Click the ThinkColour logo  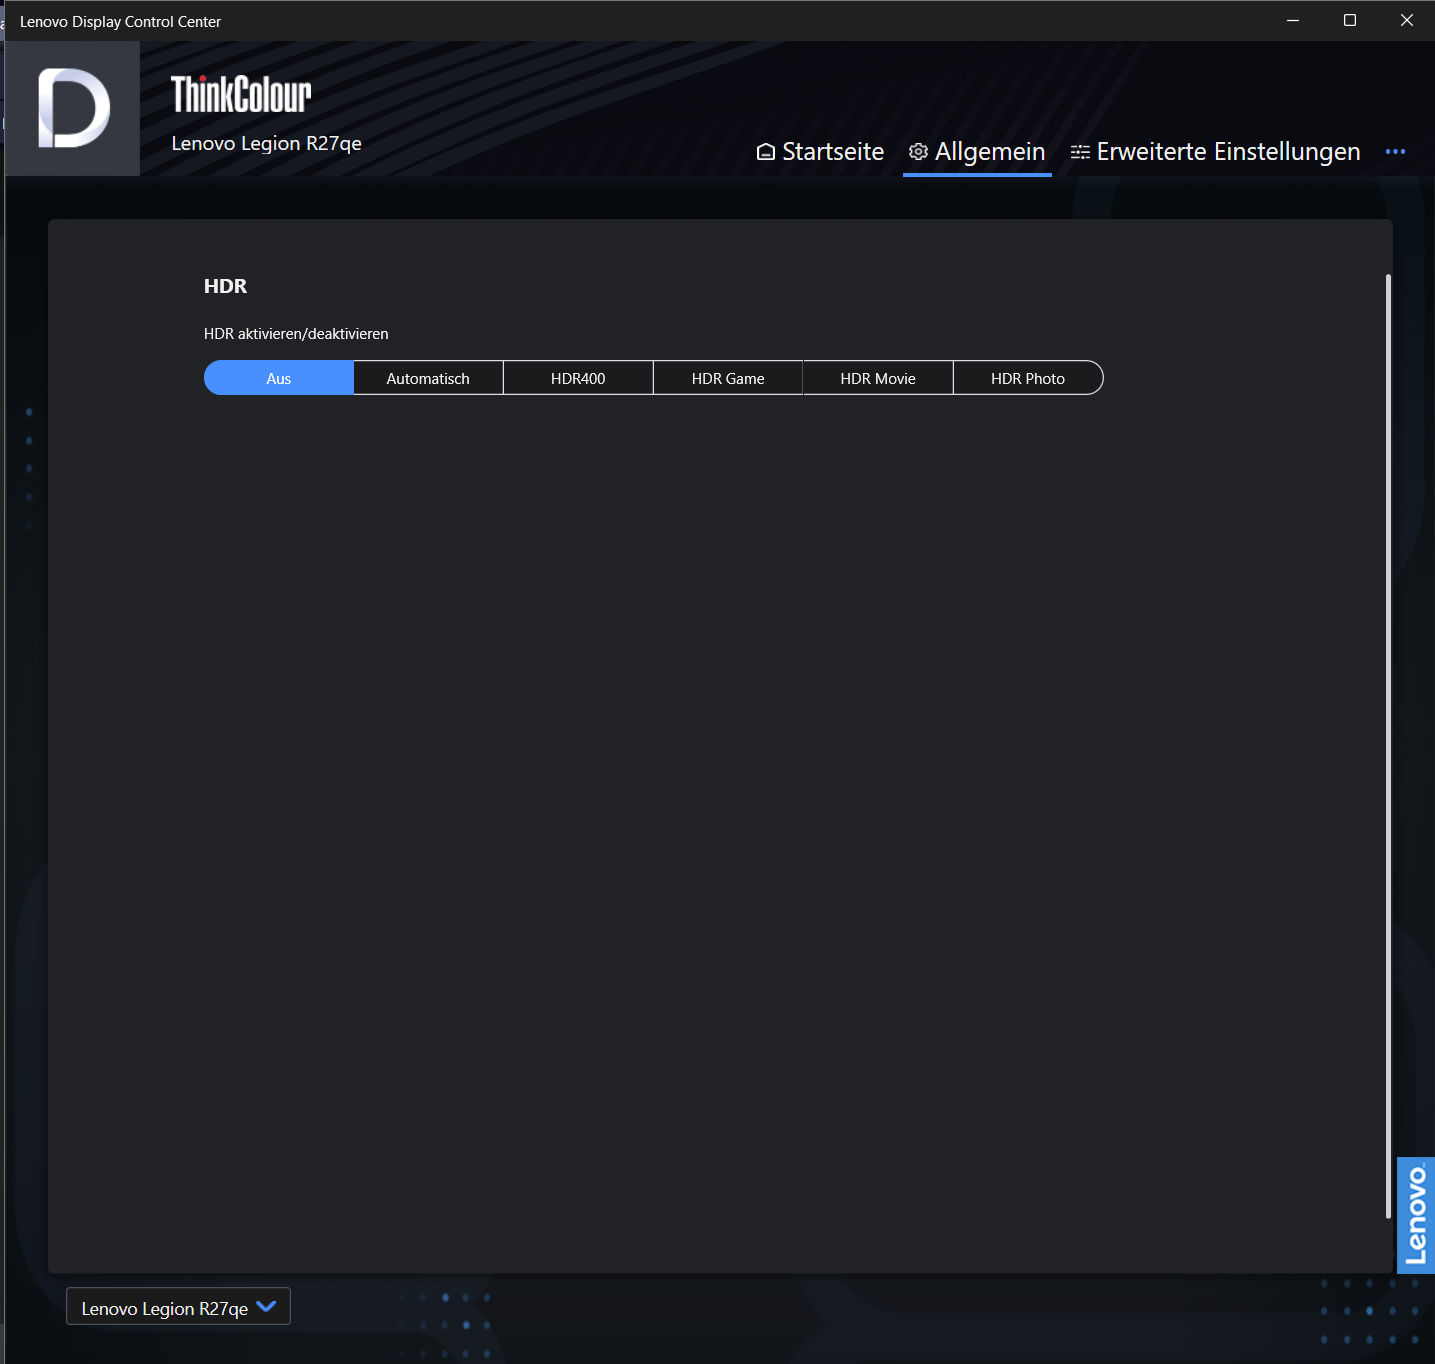point(241,95)
